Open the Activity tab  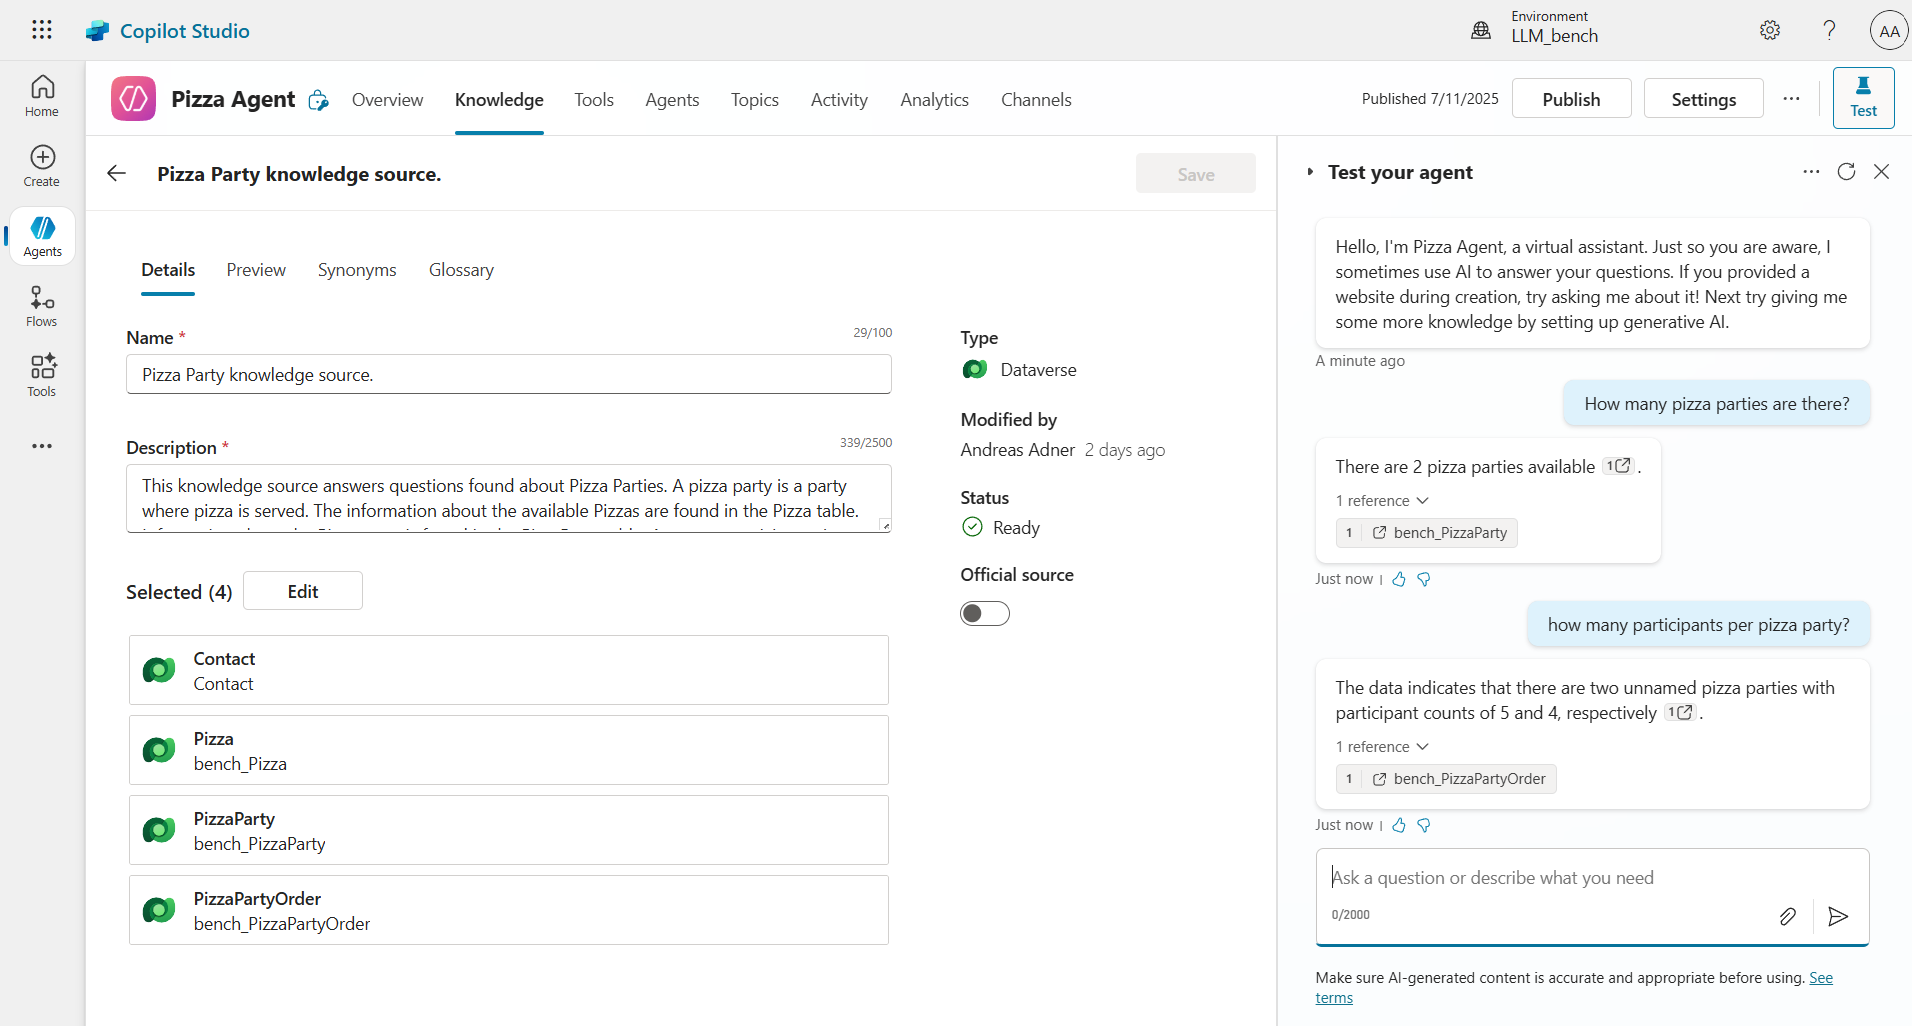[839, 99]
